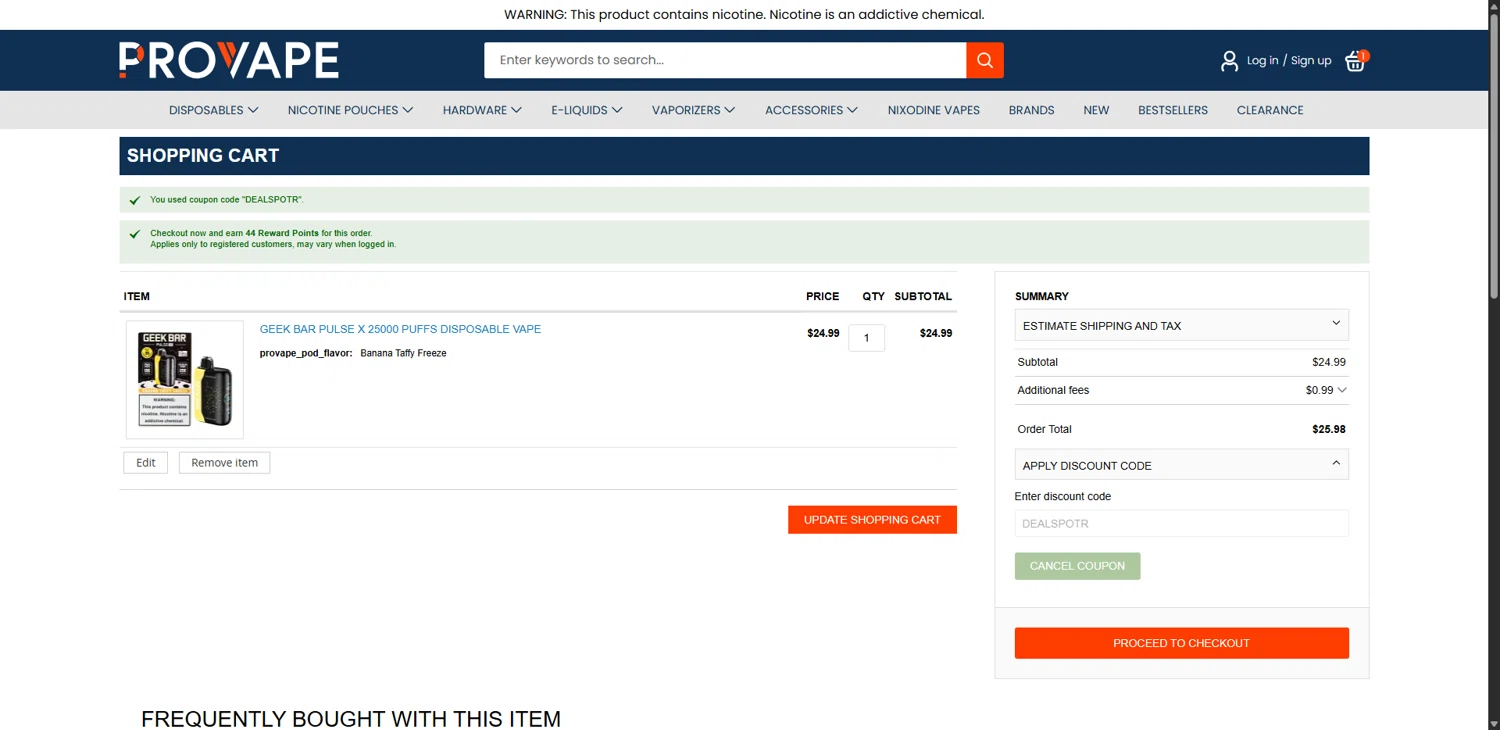Viewport: 1500px width, 730px height.
Task: Expand the Disposables menu
Action: point(214,110)
